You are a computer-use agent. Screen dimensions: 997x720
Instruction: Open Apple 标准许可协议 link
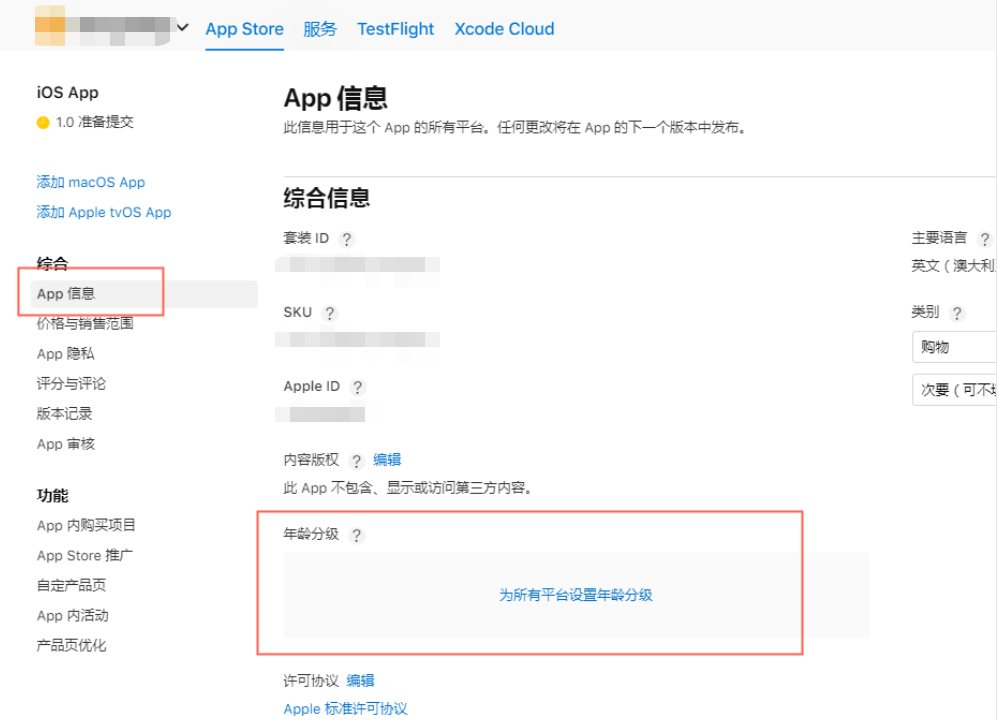[345, 709]
